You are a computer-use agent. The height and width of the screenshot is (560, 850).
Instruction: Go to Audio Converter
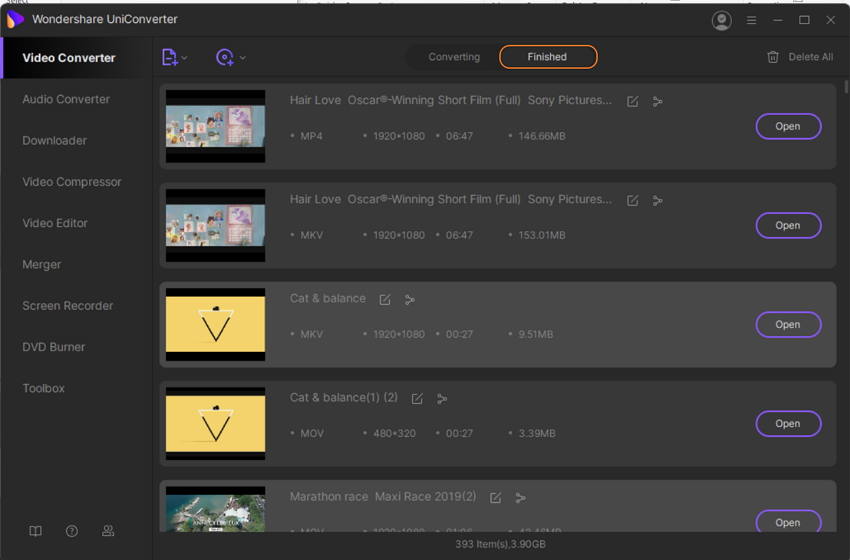[x=66, y=99]
